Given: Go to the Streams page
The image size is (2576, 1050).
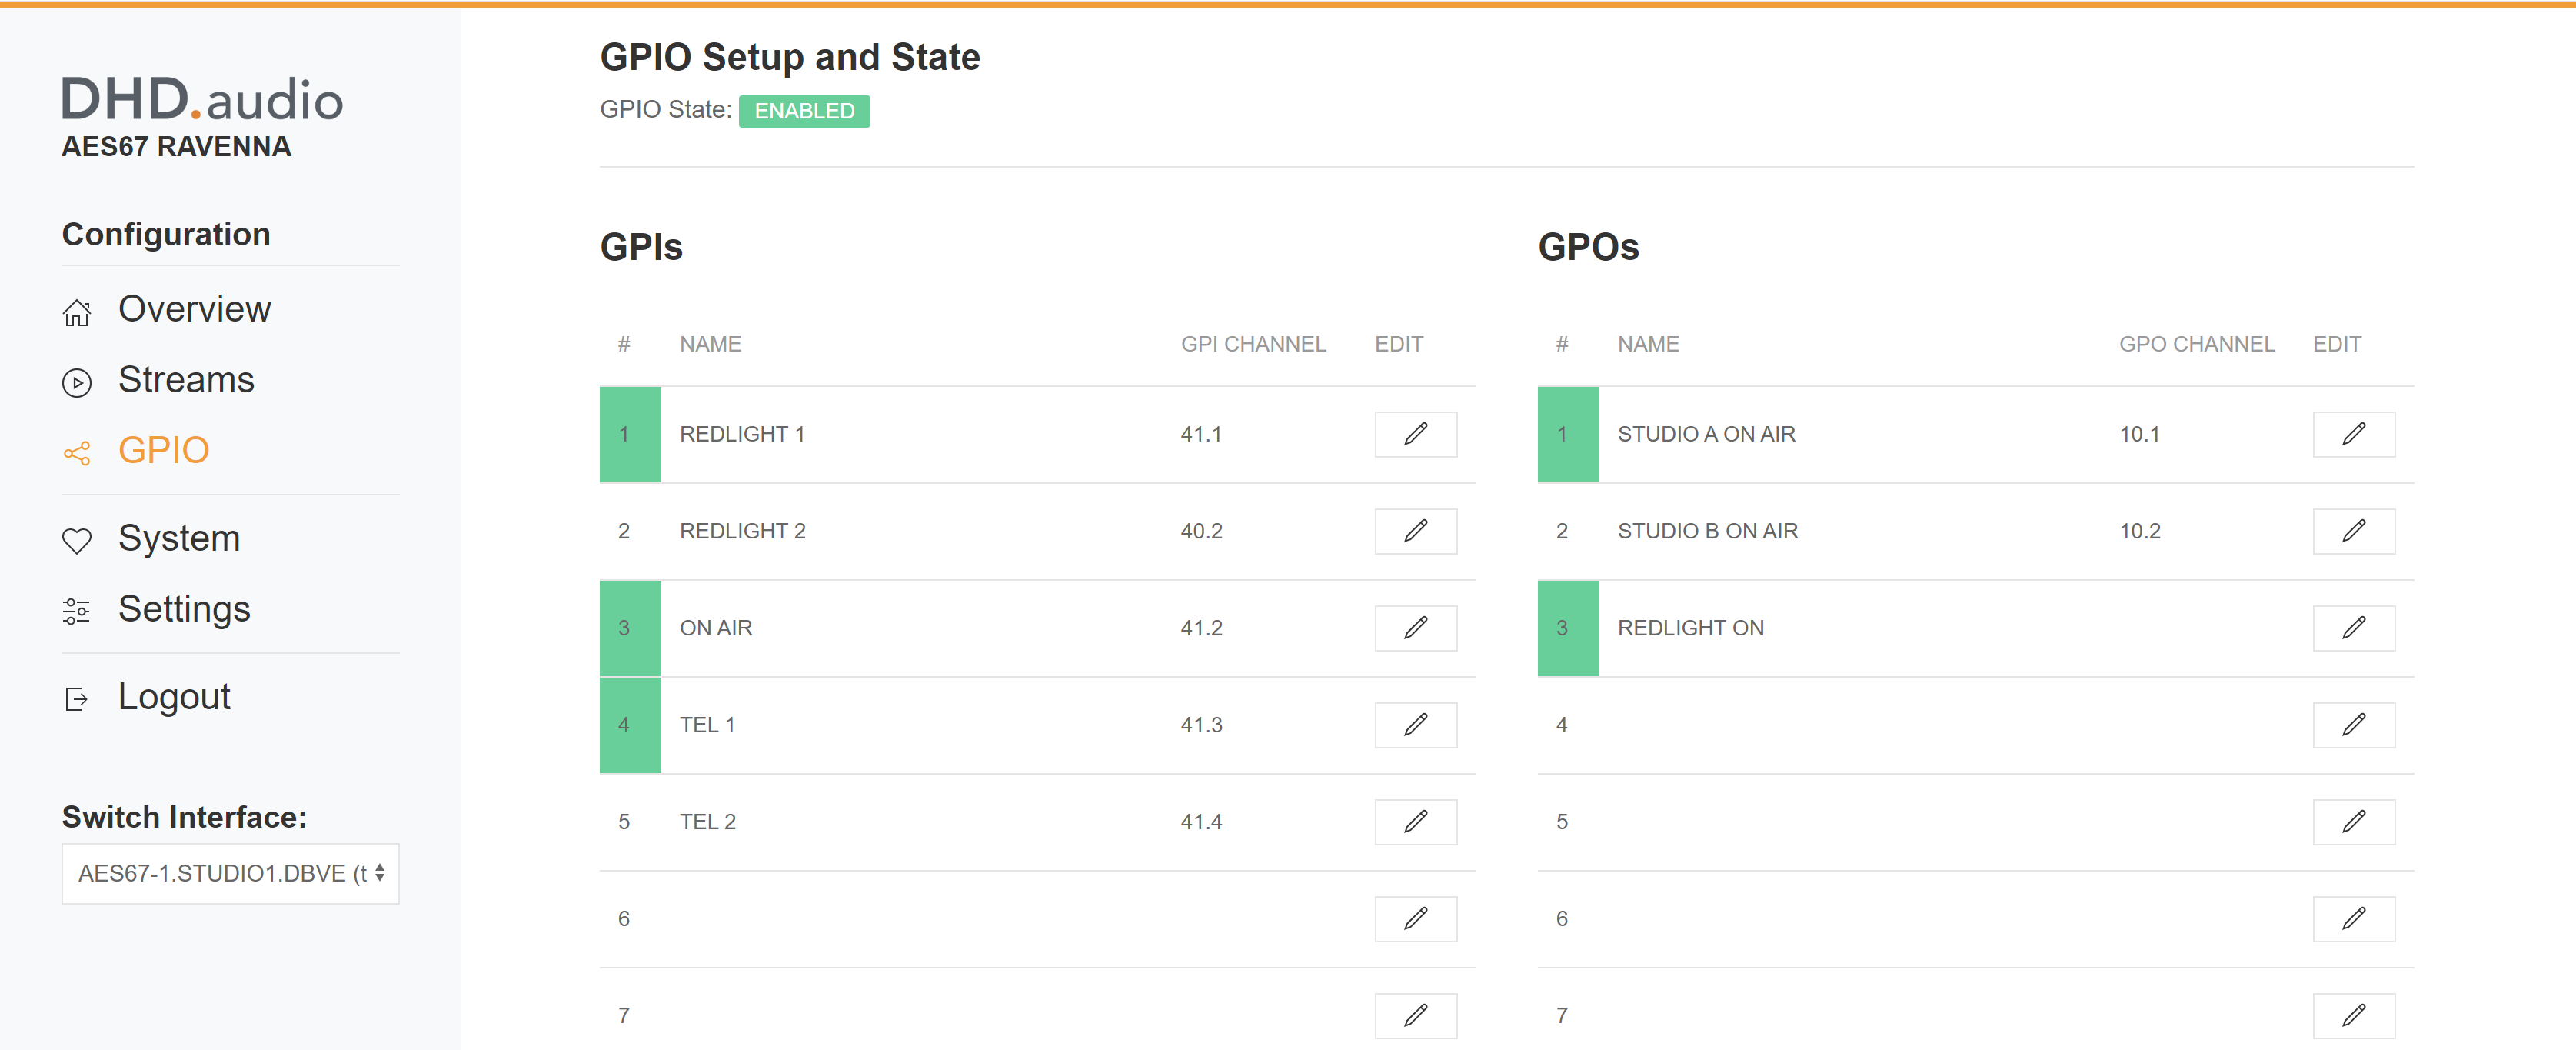Looking at the screenshot, I should [186, 380].
